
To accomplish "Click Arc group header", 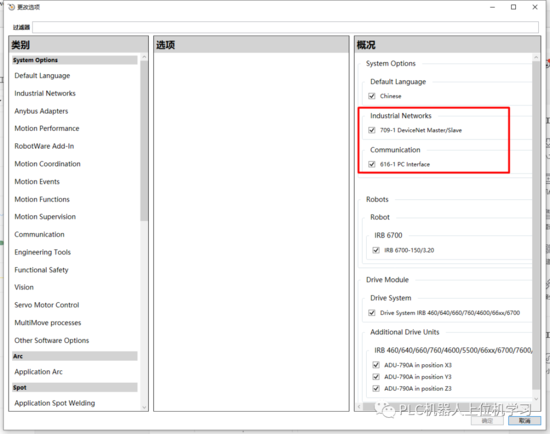I will pyautogui.click(x=75, y=356).
